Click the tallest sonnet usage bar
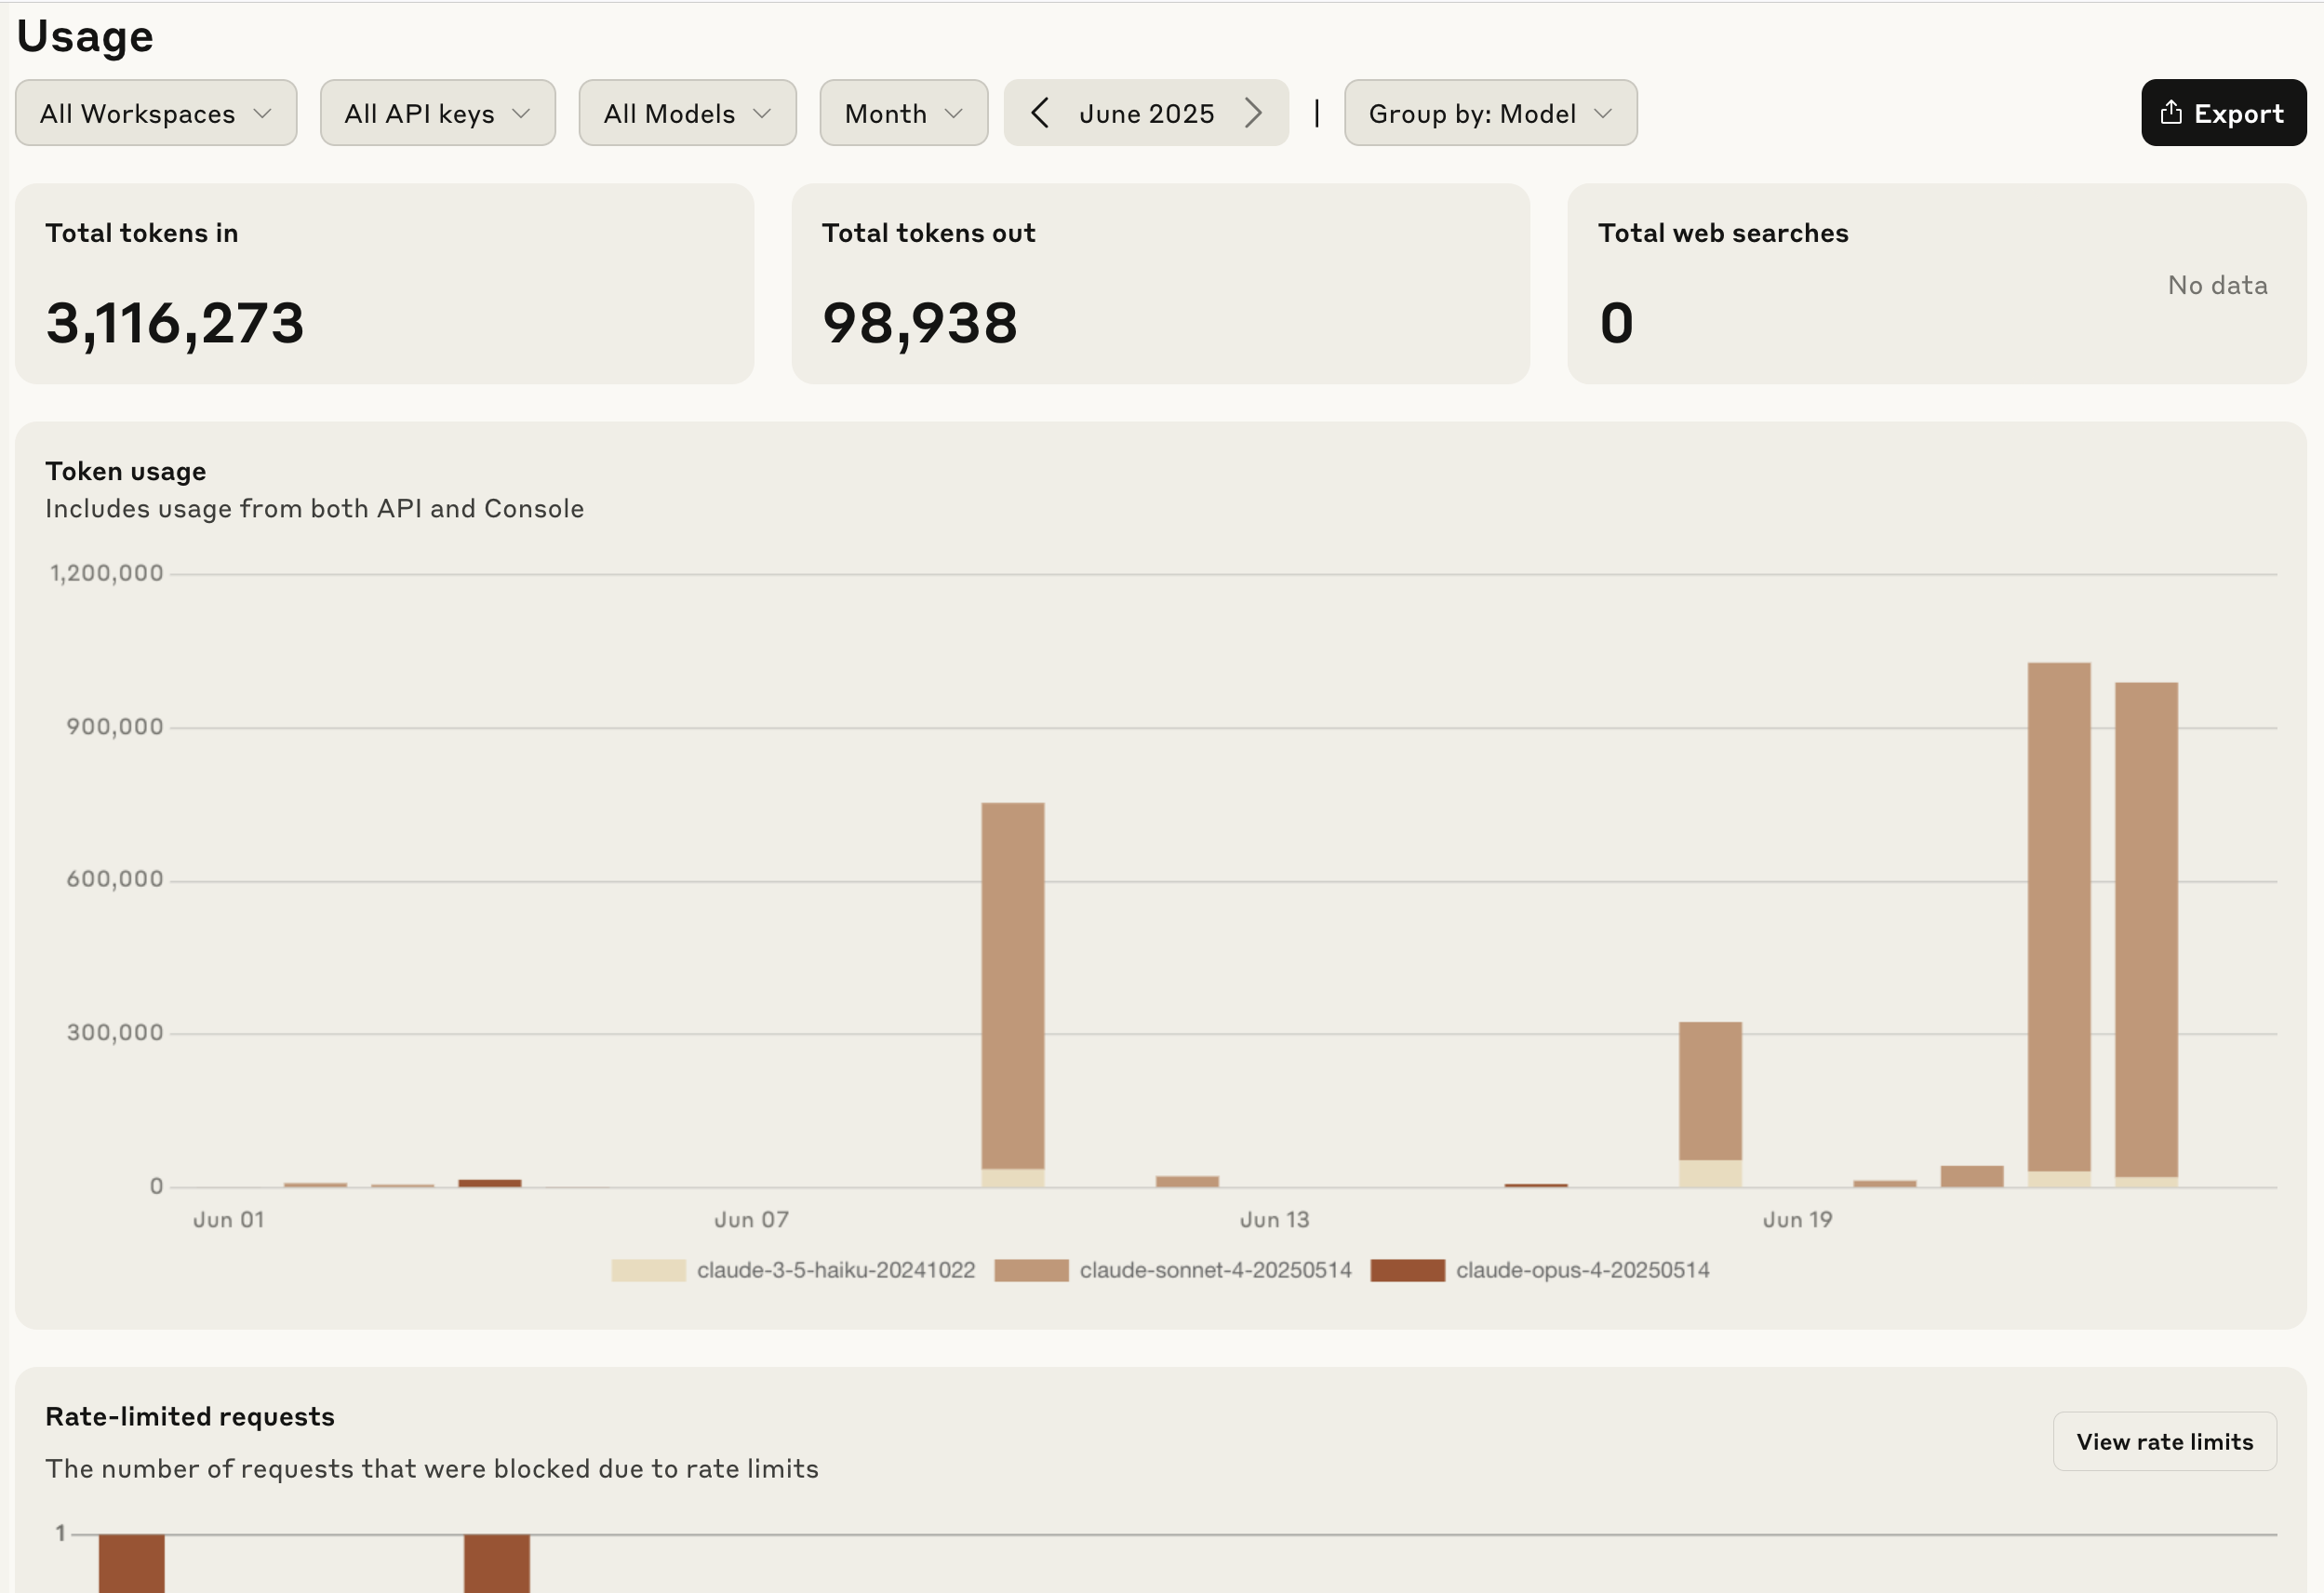The image size is (2324, 1593). click(x=2058, y=915)
